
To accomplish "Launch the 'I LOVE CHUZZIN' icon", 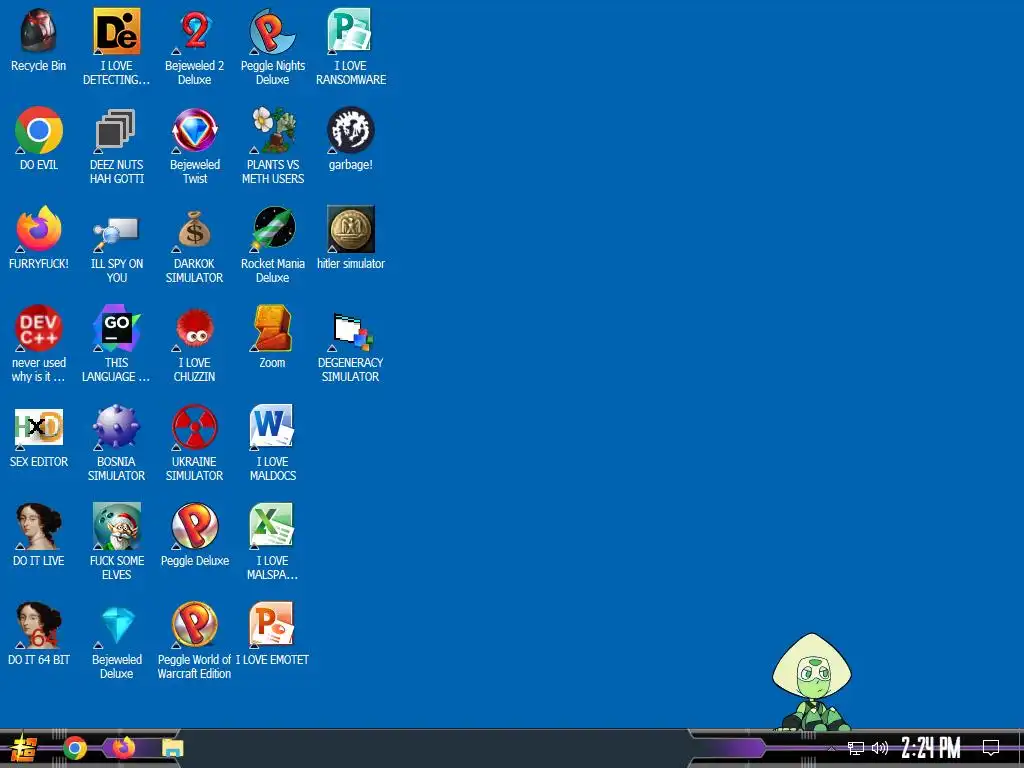I will coord(195,328).
